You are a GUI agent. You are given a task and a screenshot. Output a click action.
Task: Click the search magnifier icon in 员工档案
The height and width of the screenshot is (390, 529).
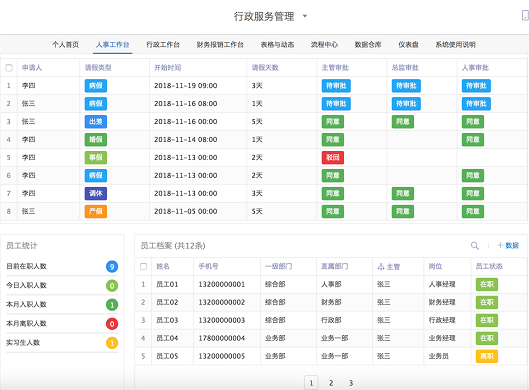[475, 246]
